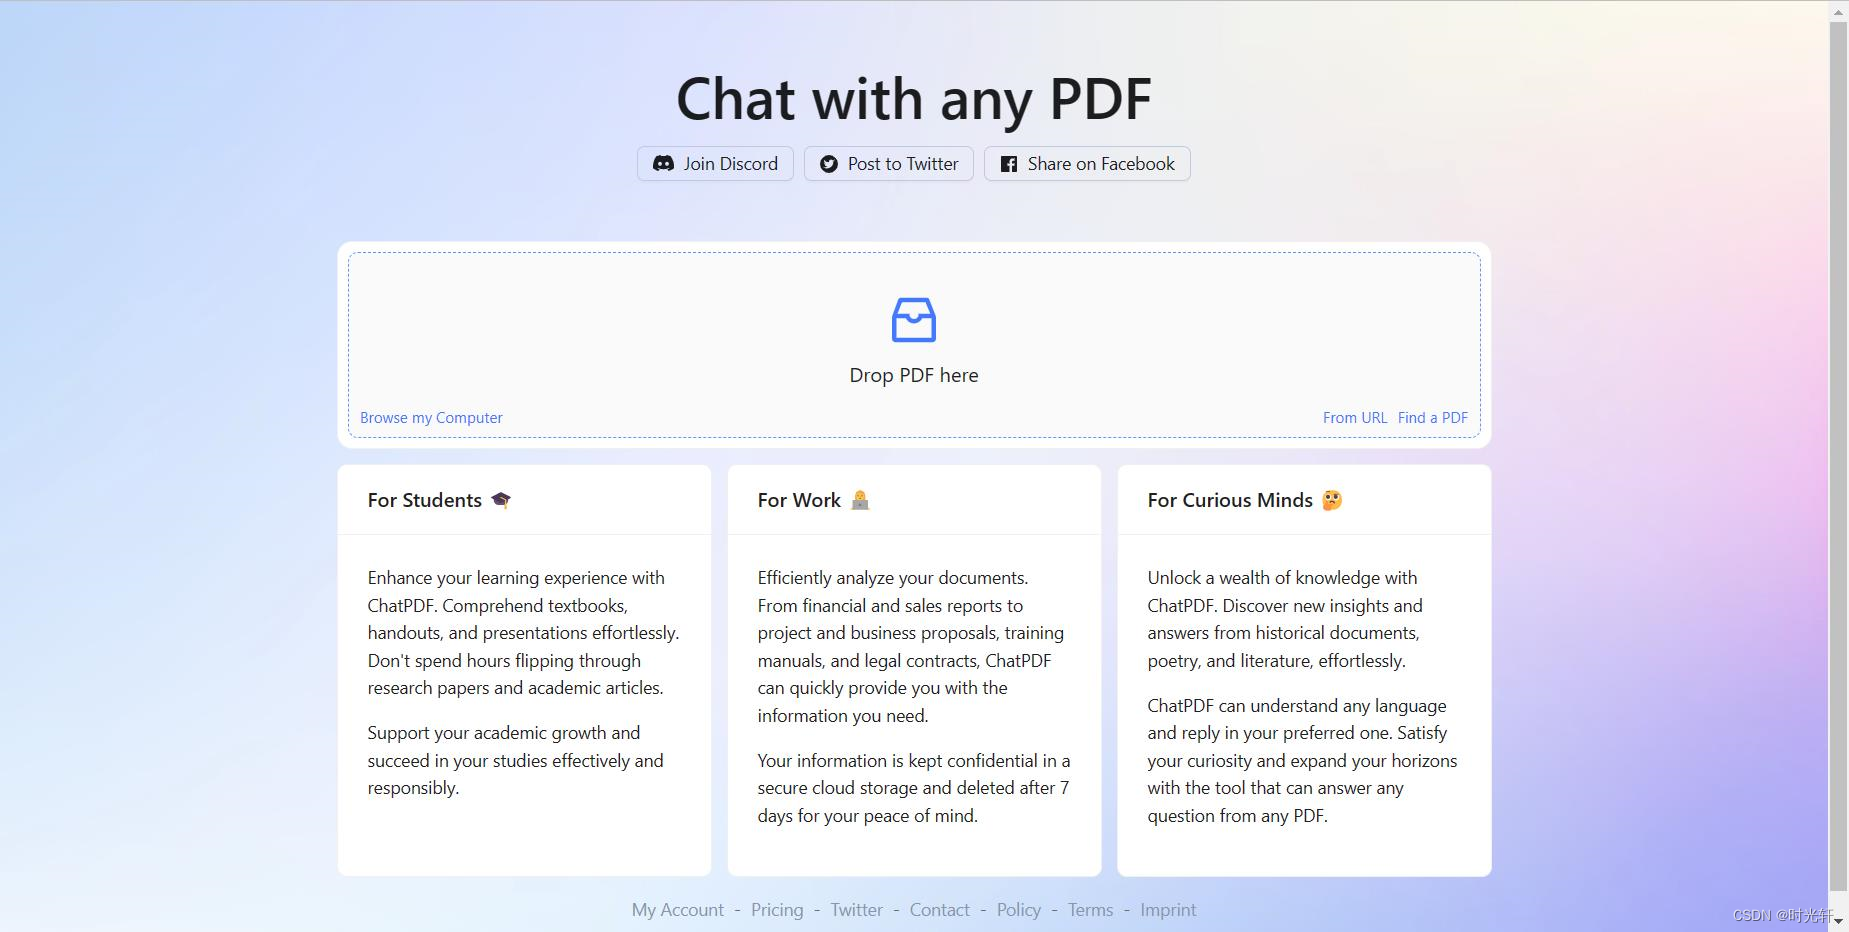
Task: Open the Terms footer link
Action: [1090, 910]
